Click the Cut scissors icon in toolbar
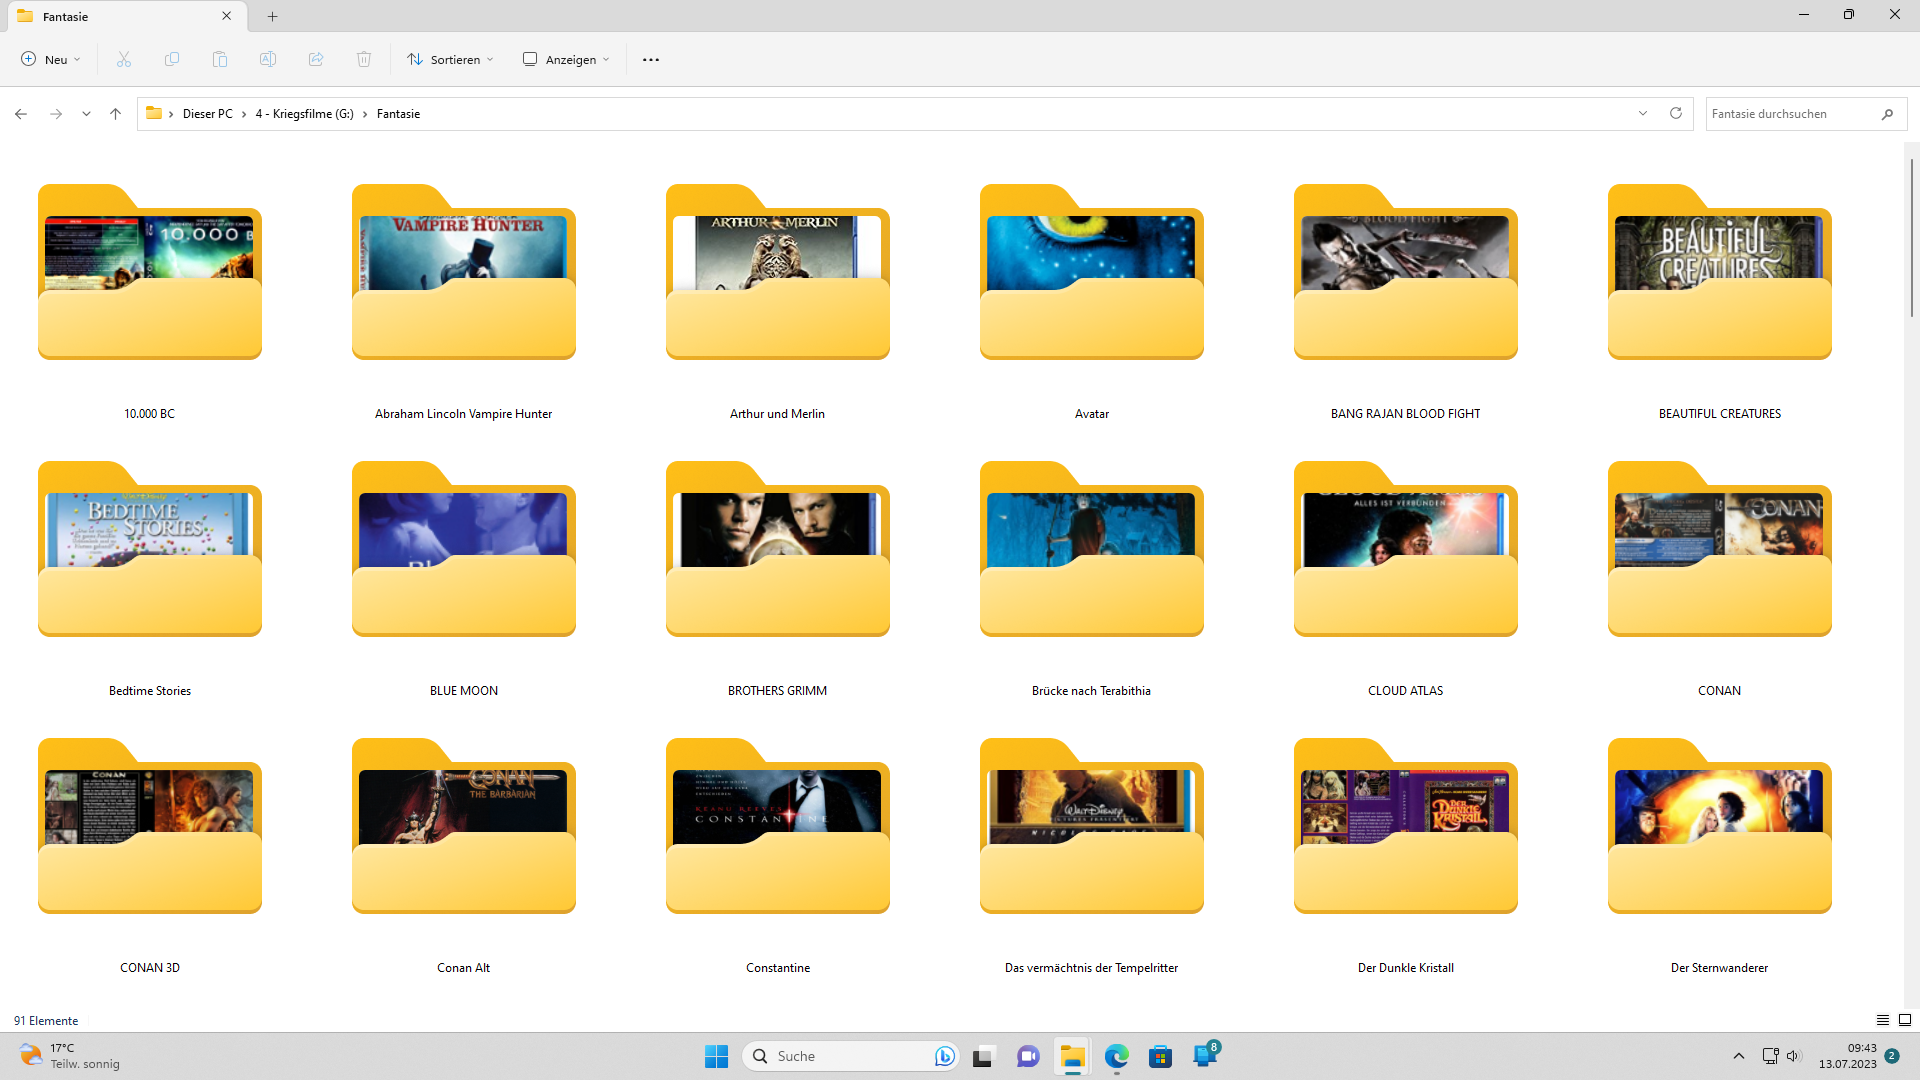The height and width of the screenshot is (1080, 1920). pos(124,60)
